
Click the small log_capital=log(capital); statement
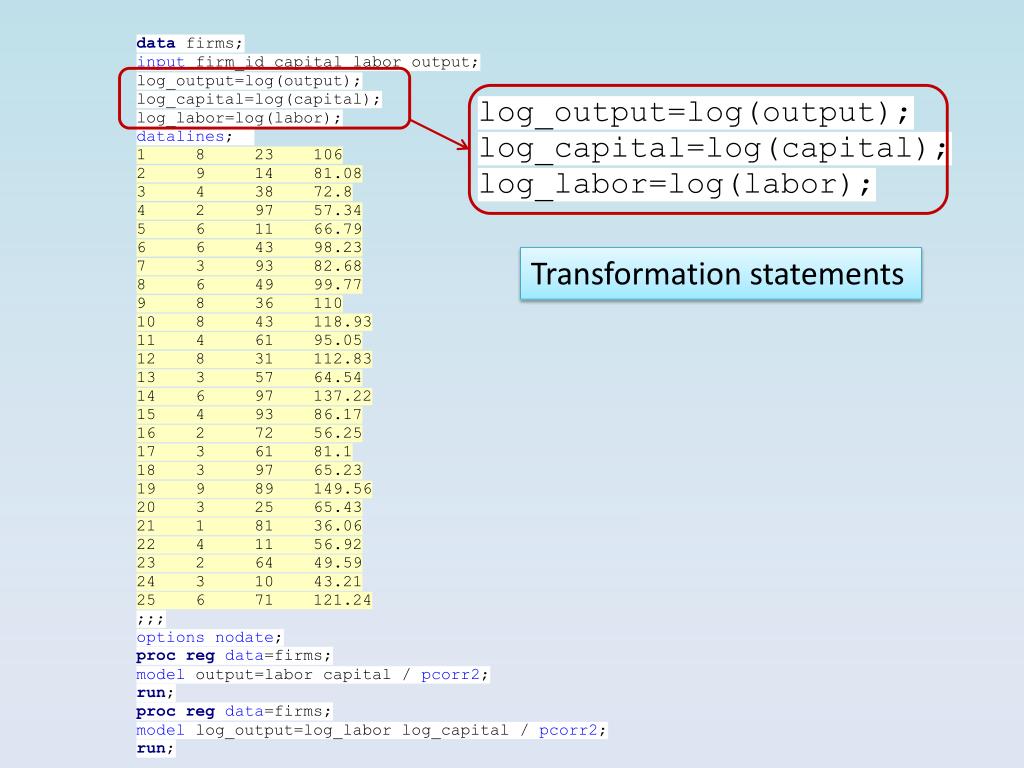[x=258, y=99]
